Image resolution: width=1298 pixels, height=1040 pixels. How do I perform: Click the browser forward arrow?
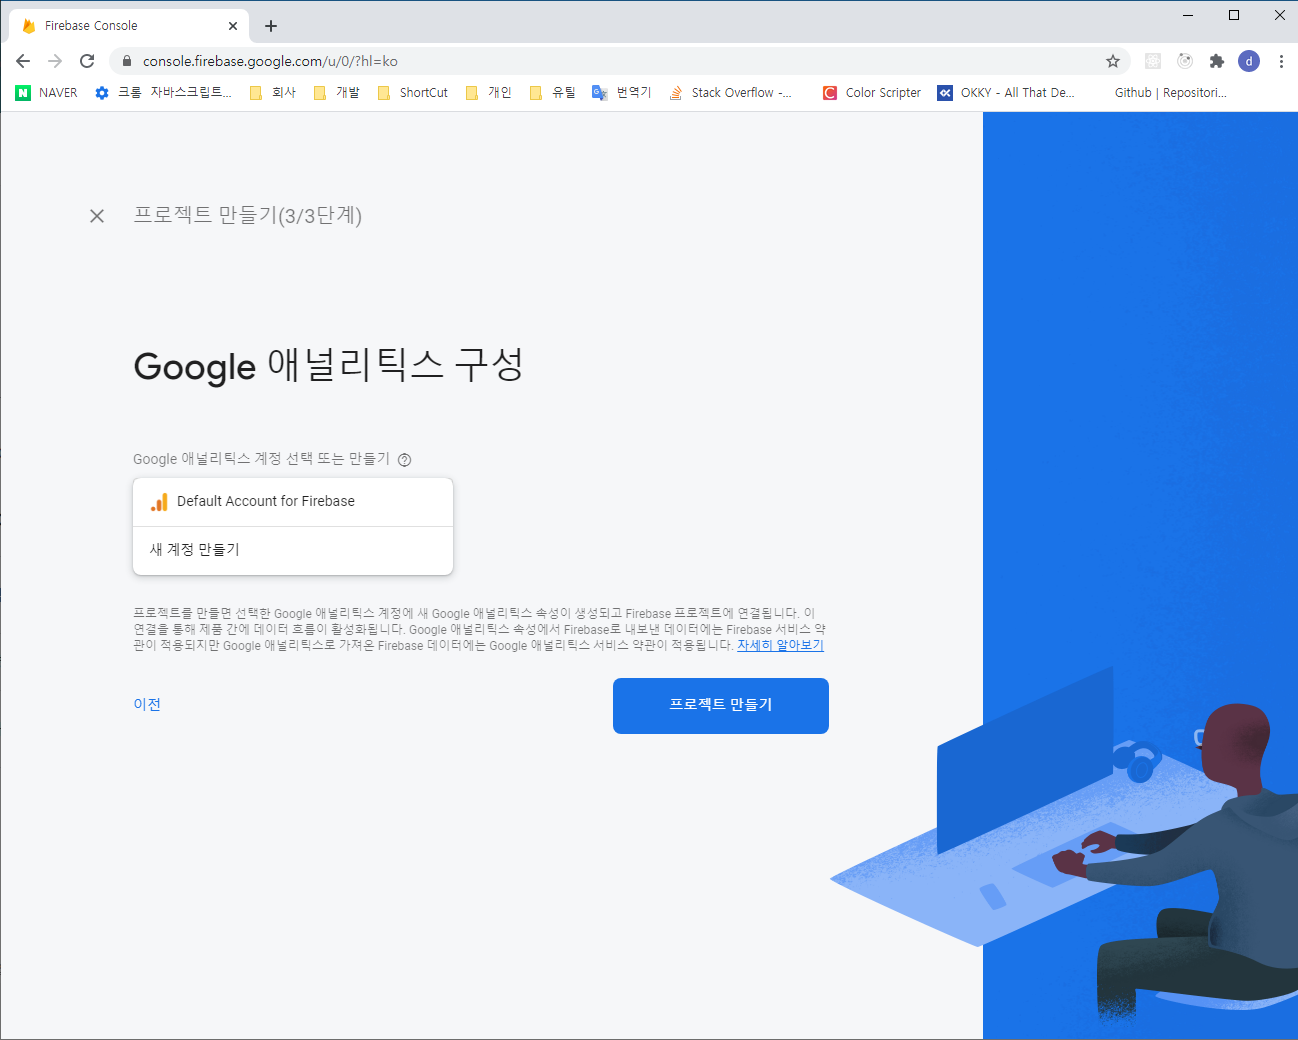pos(55,61)
